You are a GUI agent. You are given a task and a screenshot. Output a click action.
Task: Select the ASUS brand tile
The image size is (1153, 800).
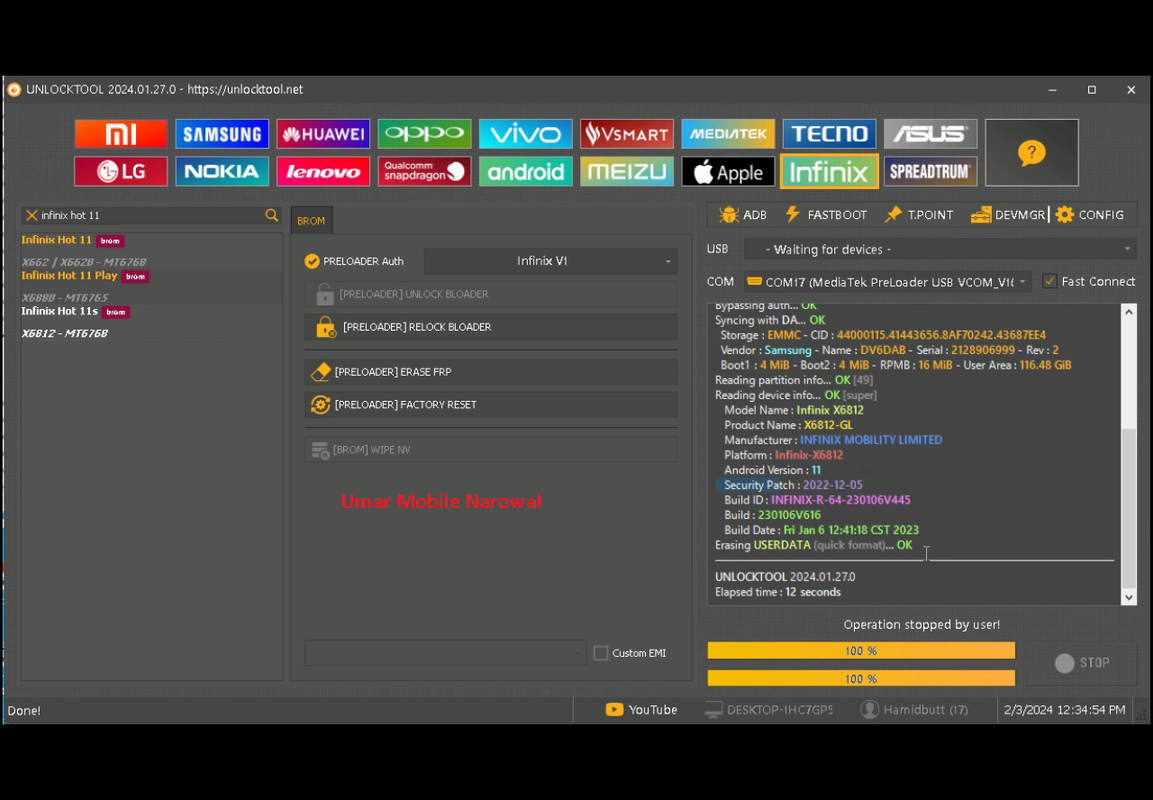930,134
